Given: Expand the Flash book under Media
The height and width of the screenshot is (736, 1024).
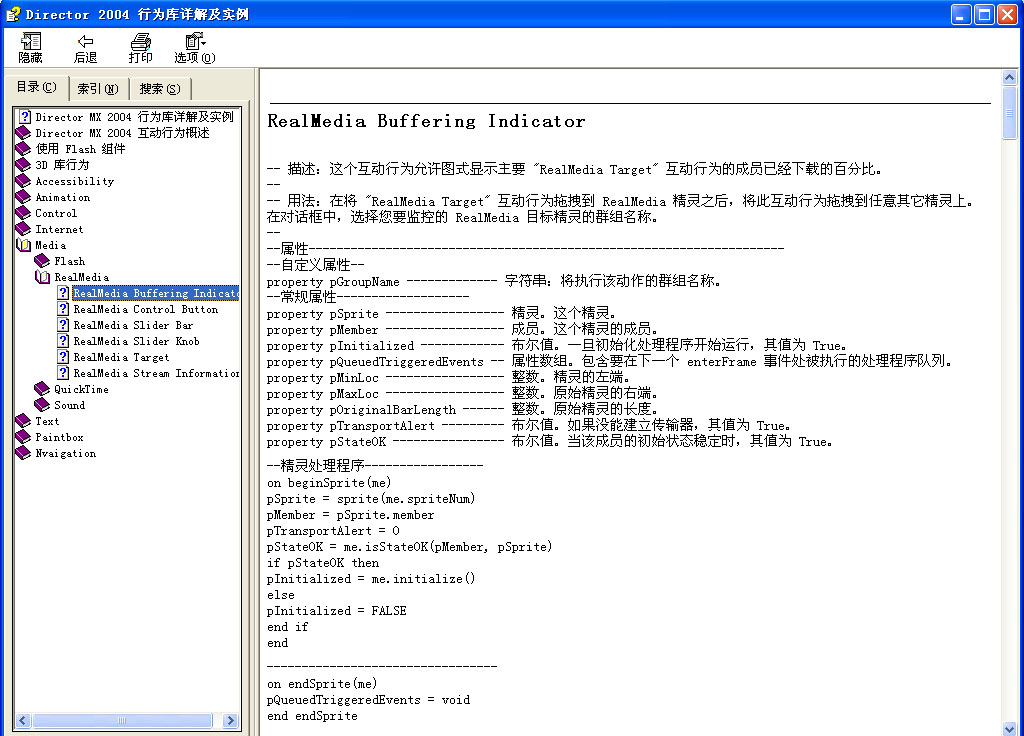Looking at the screenshot, I should click(x=69, y=261).
